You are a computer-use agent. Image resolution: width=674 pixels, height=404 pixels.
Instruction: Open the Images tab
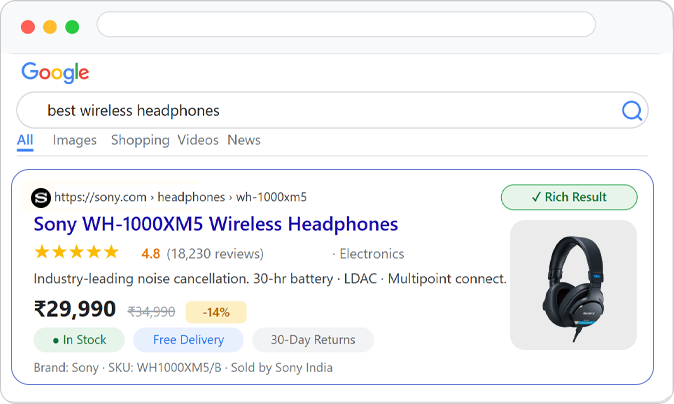click(75, 141)
